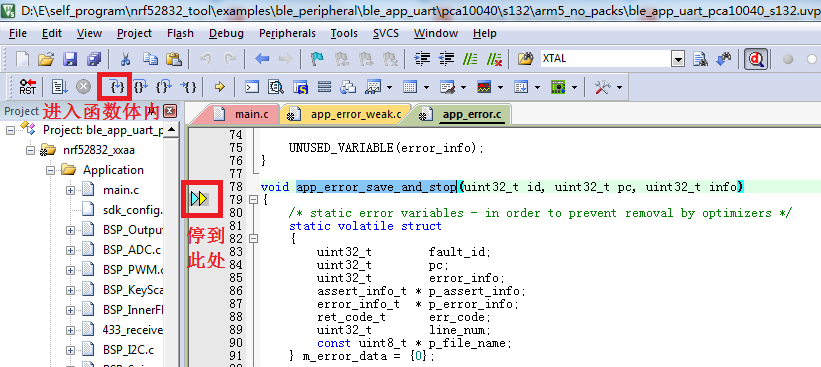Toggle Registers window icon
Viewport: 821px width, 367px height.
point(324,86)
